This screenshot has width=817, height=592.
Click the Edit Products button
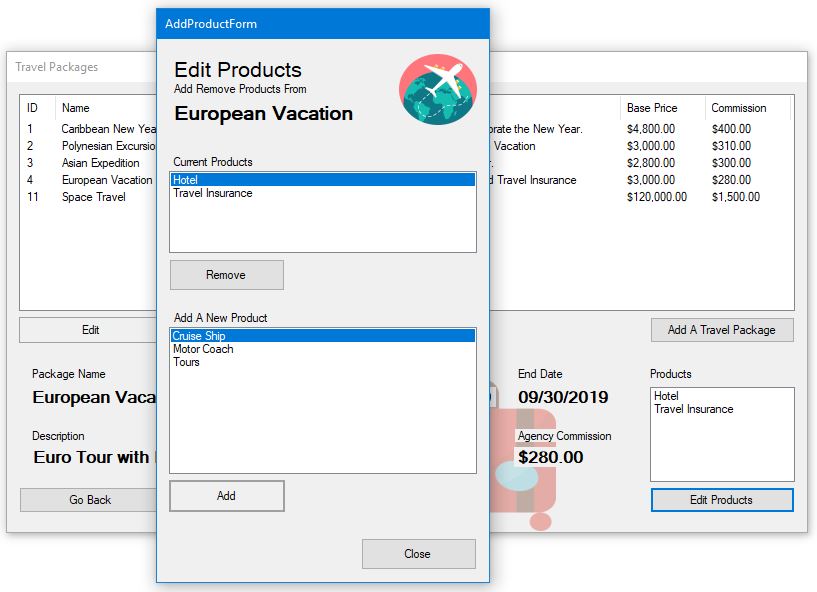(x=721, y=500)
